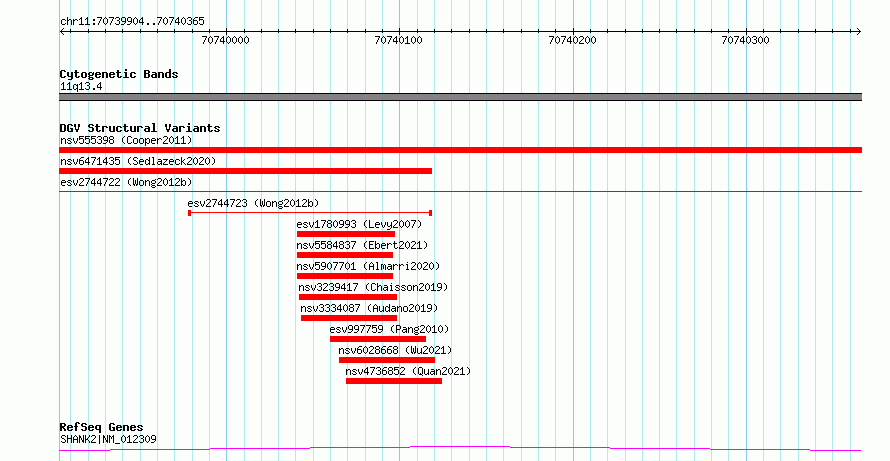Open esv1780993 (Levy2007) label
Image resolution: width=890 pixels, height=461 pixels.
359,224
